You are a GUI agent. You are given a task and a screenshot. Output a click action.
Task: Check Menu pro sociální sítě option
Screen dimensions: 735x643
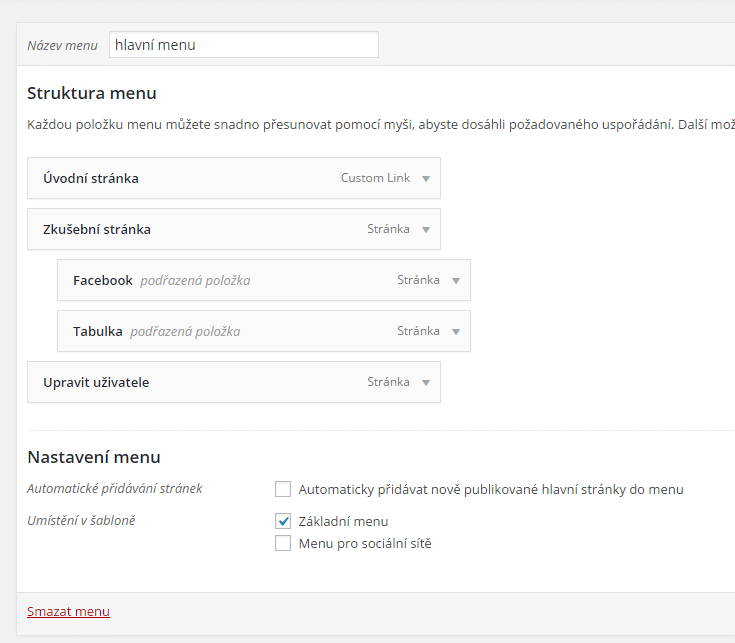[x=283, y=543]
